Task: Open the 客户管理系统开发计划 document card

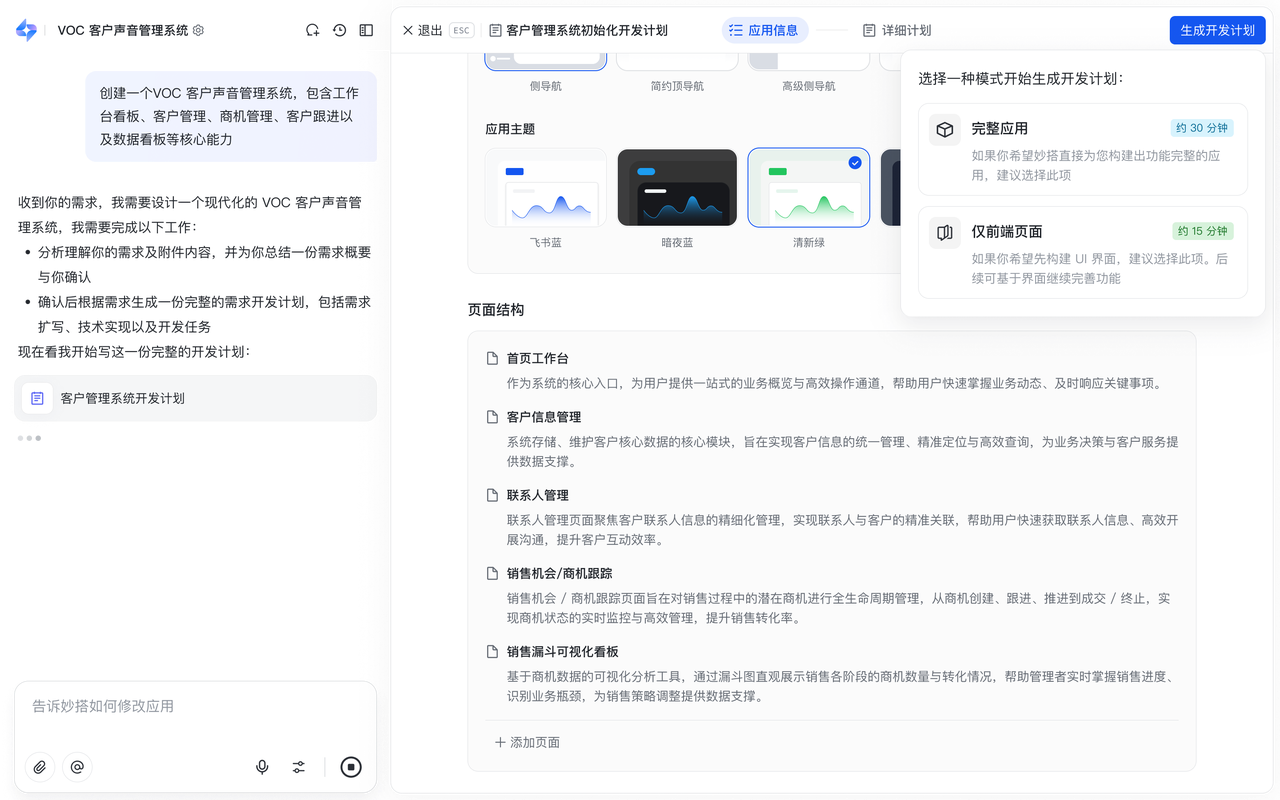Action: click(196, 398)
